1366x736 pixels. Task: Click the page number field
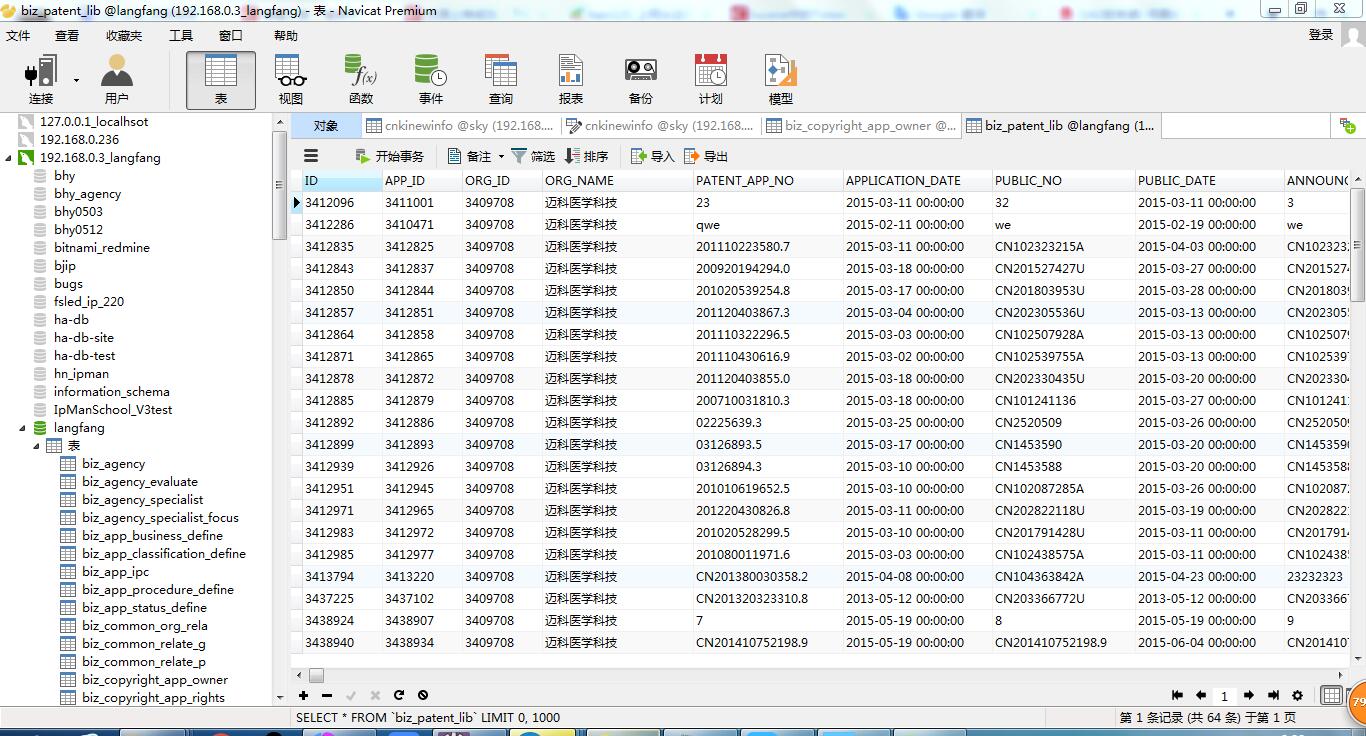coord(1224,696)
